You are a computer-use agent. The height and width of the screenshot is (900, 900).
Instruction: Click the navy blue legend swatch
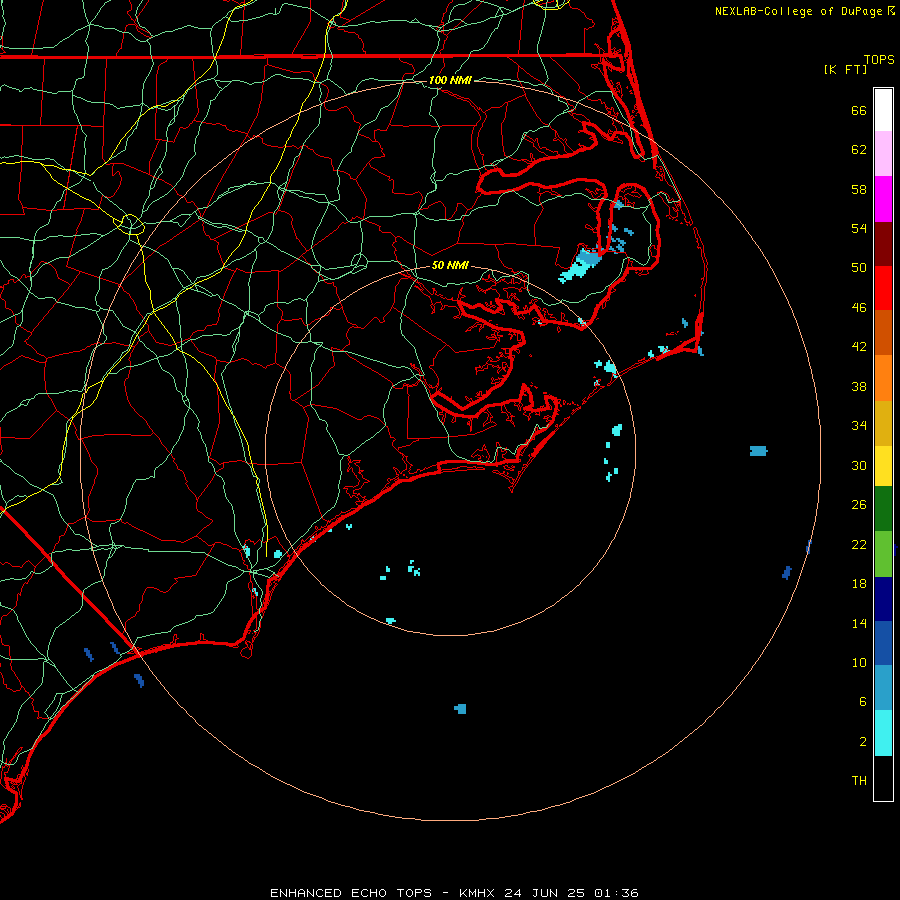point(883,599)
